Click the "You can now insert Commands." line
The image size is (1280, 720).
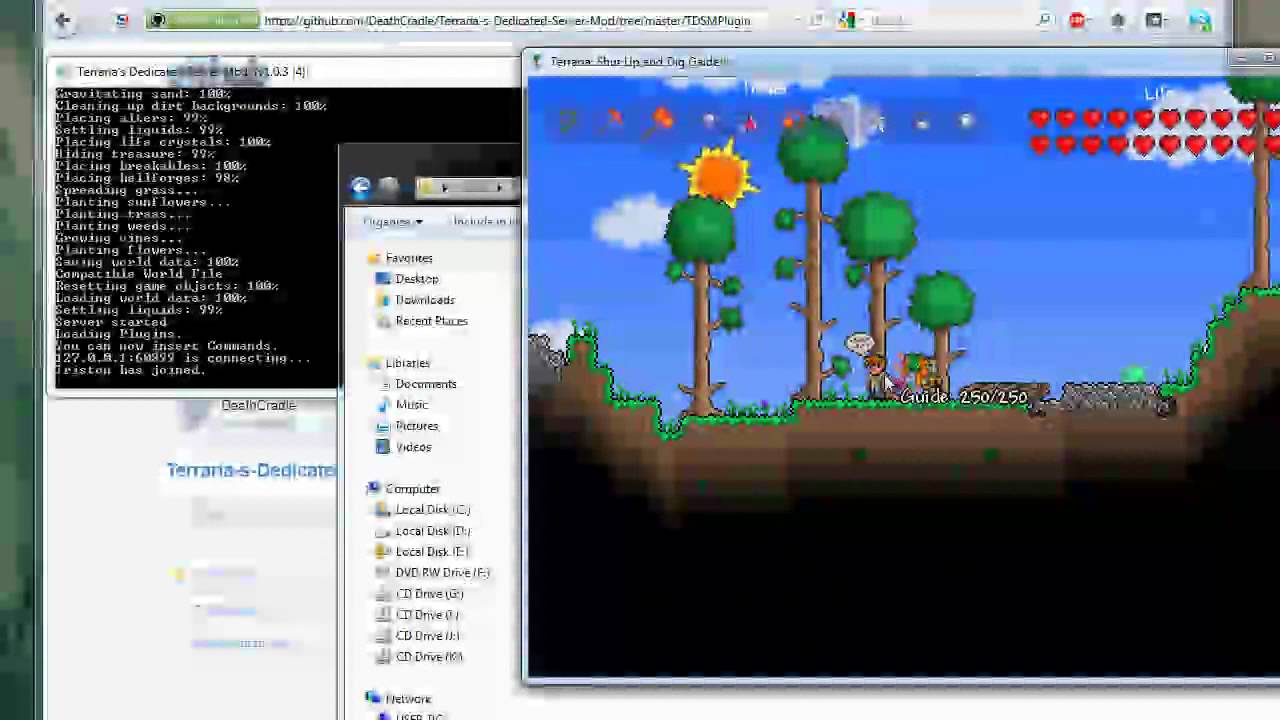pyautogui.click(x=167, y=346)
